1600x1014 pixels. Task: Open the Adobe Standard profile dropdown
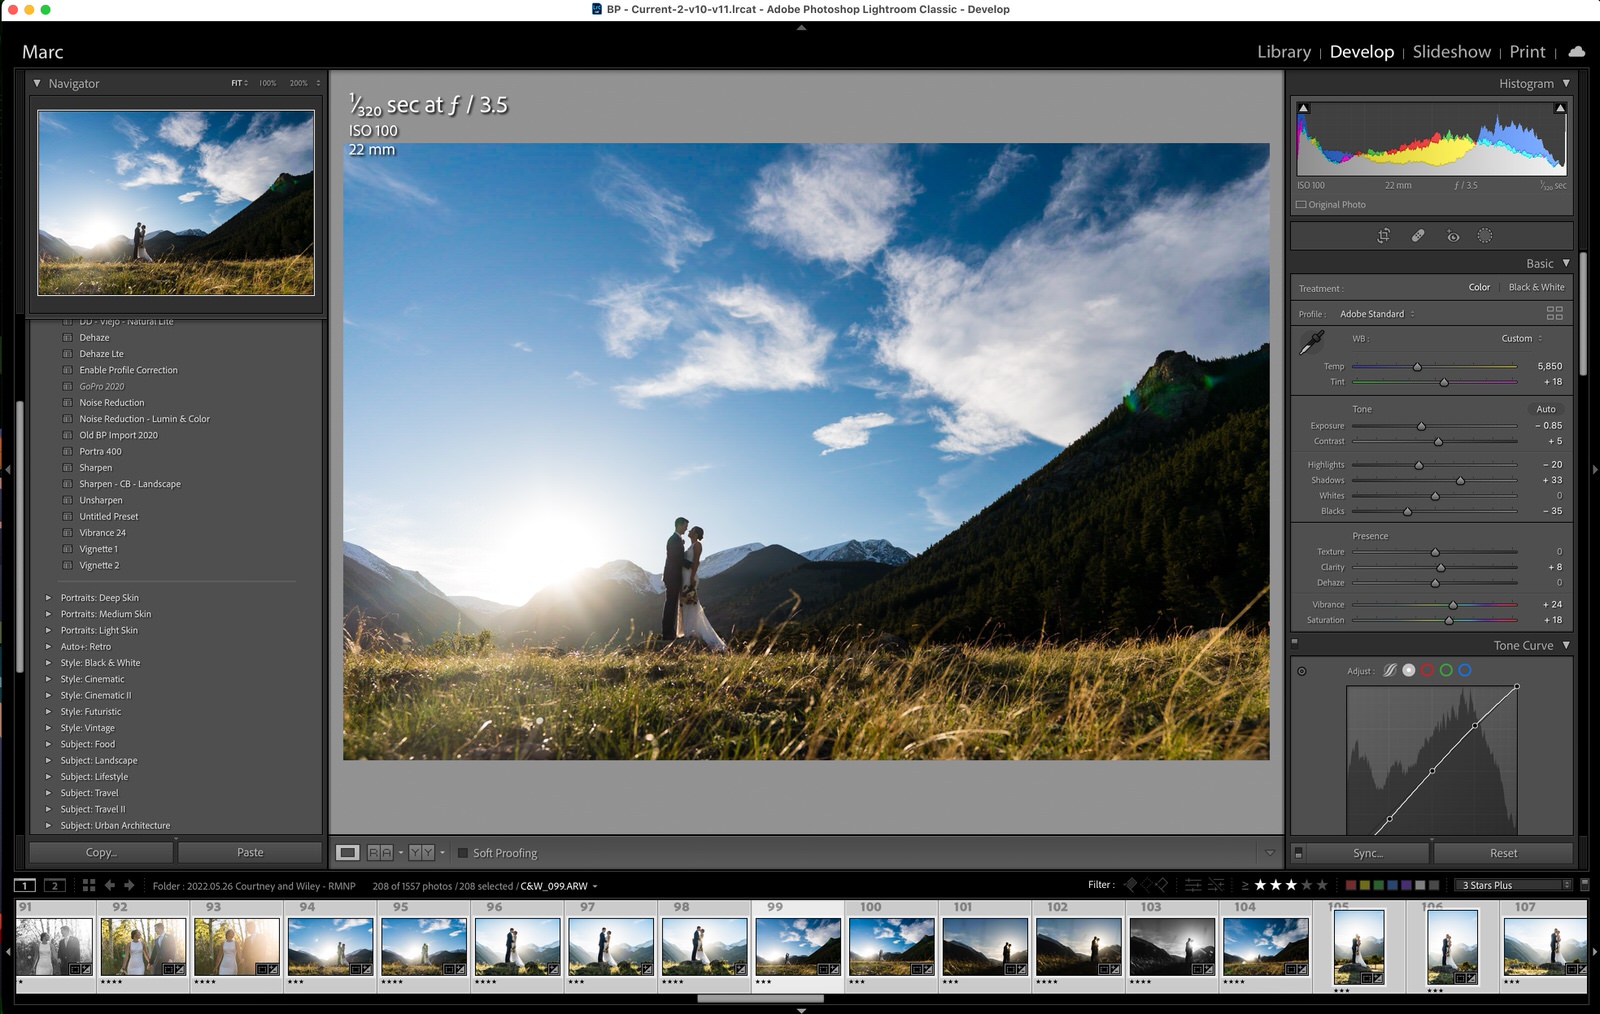pos(1377,314)
